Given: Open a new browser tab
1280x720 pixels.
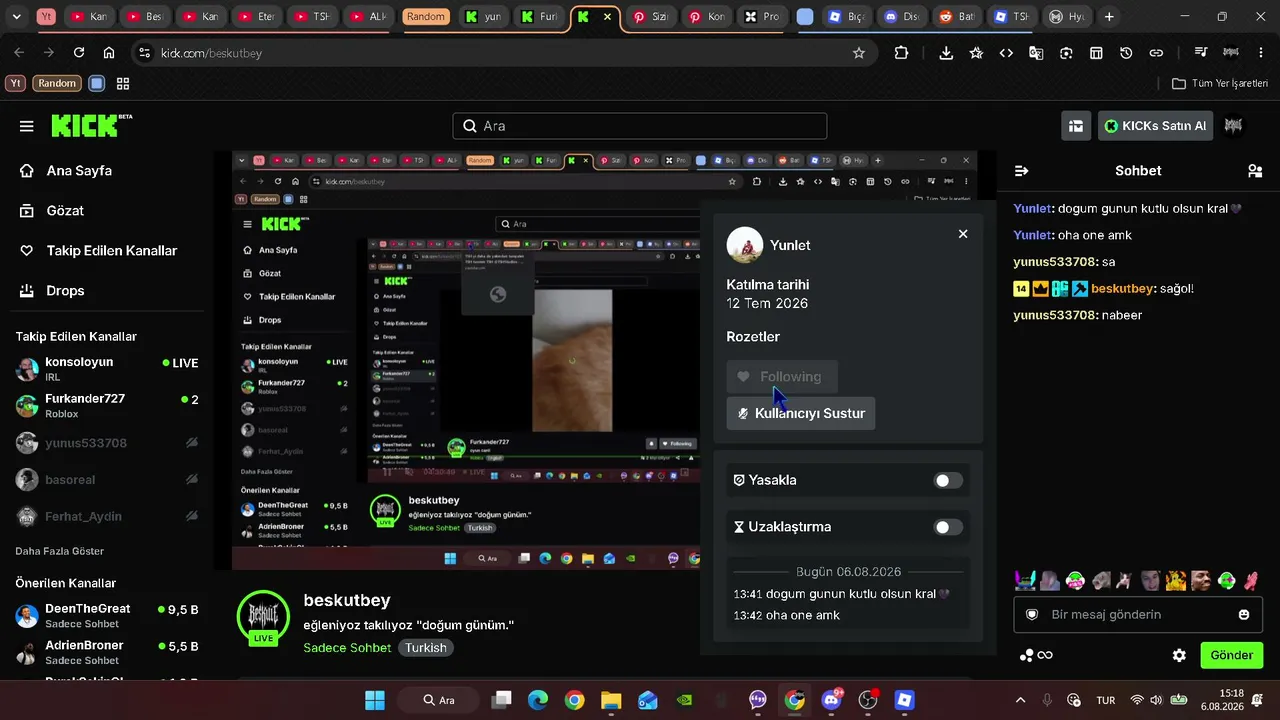Looking at the screenshot, I should [x=1109, y=17].
